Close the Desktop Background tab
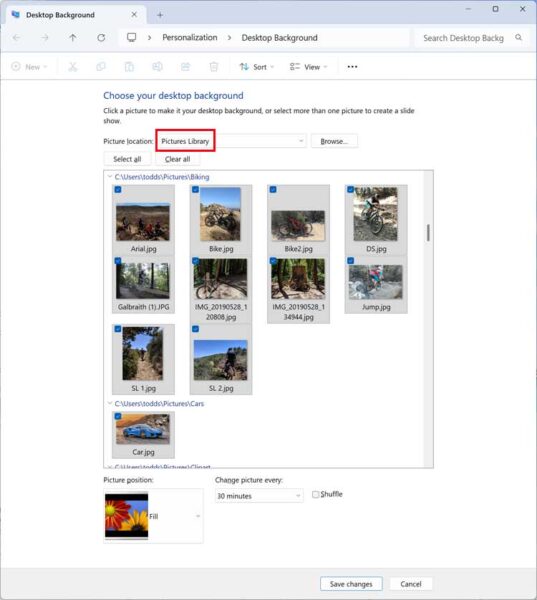The image size is (537, 600). 134,15
